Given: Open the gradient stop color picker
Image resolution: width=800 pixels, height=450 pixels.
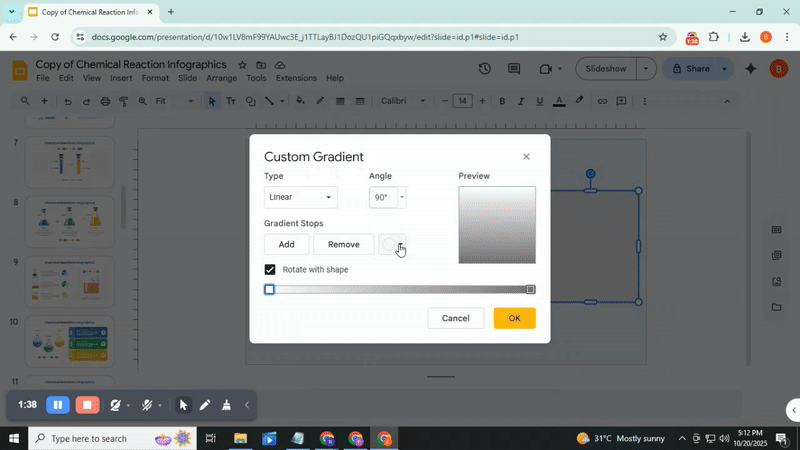Looking at the screenshot, I should click(x=393, y=245).
